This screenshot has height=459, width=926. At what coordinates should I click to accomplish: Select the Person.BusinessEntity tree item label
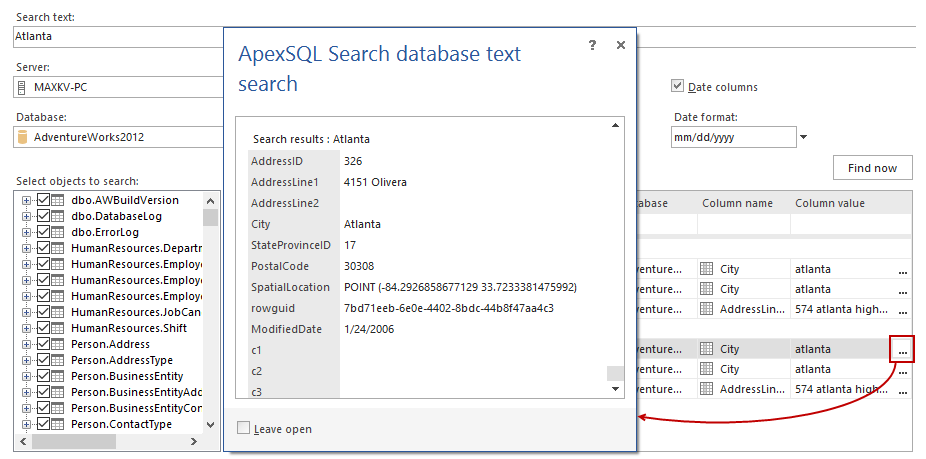127,376
